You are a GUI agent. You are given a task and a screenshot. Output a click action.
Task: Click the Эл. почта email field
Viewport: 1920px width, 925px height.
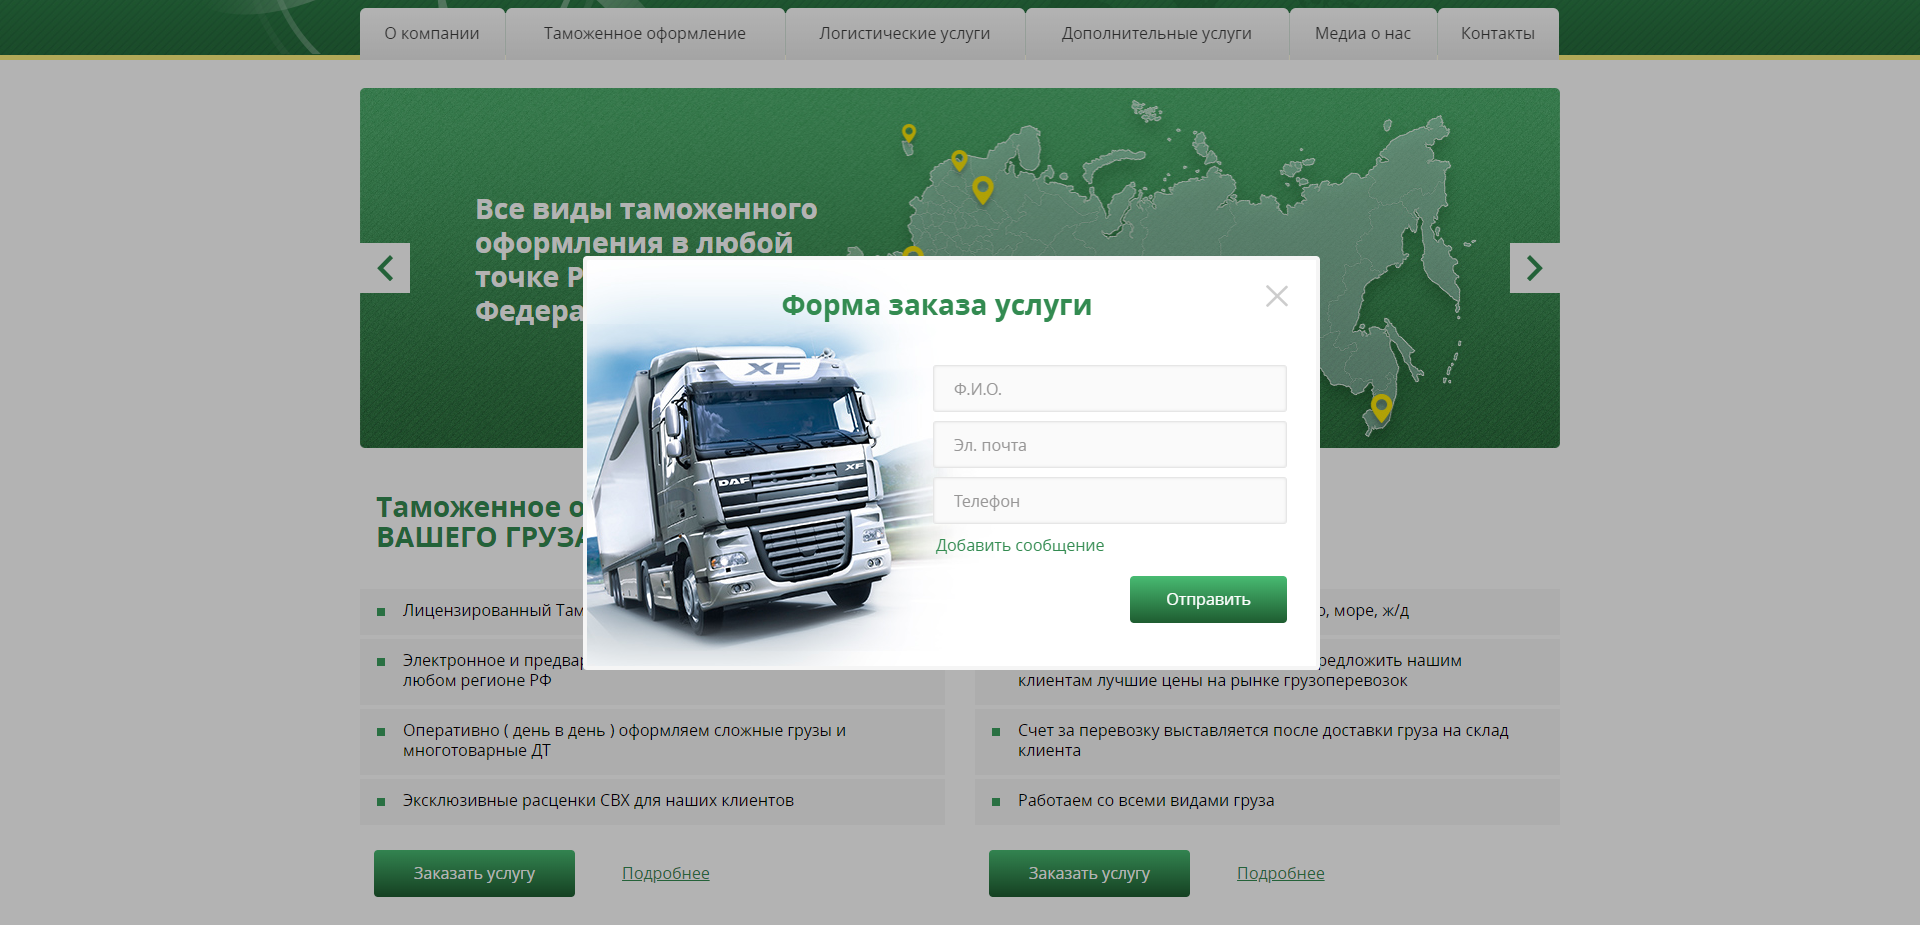tap(1109, 445)
